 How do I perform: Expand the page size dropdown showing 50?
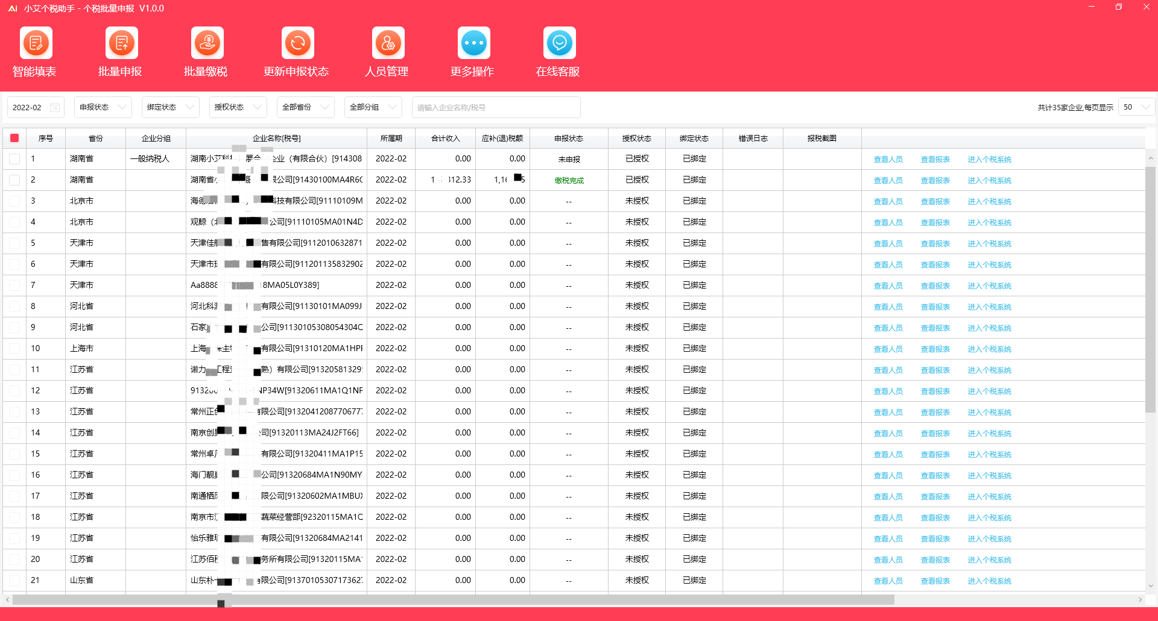1136,107
